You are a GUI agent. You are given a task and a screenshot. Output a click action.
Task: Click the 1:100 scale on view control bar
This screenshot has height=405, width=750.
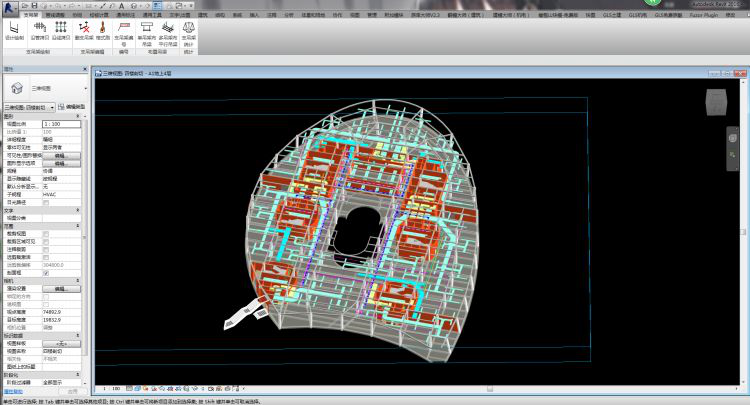[114, 387]
